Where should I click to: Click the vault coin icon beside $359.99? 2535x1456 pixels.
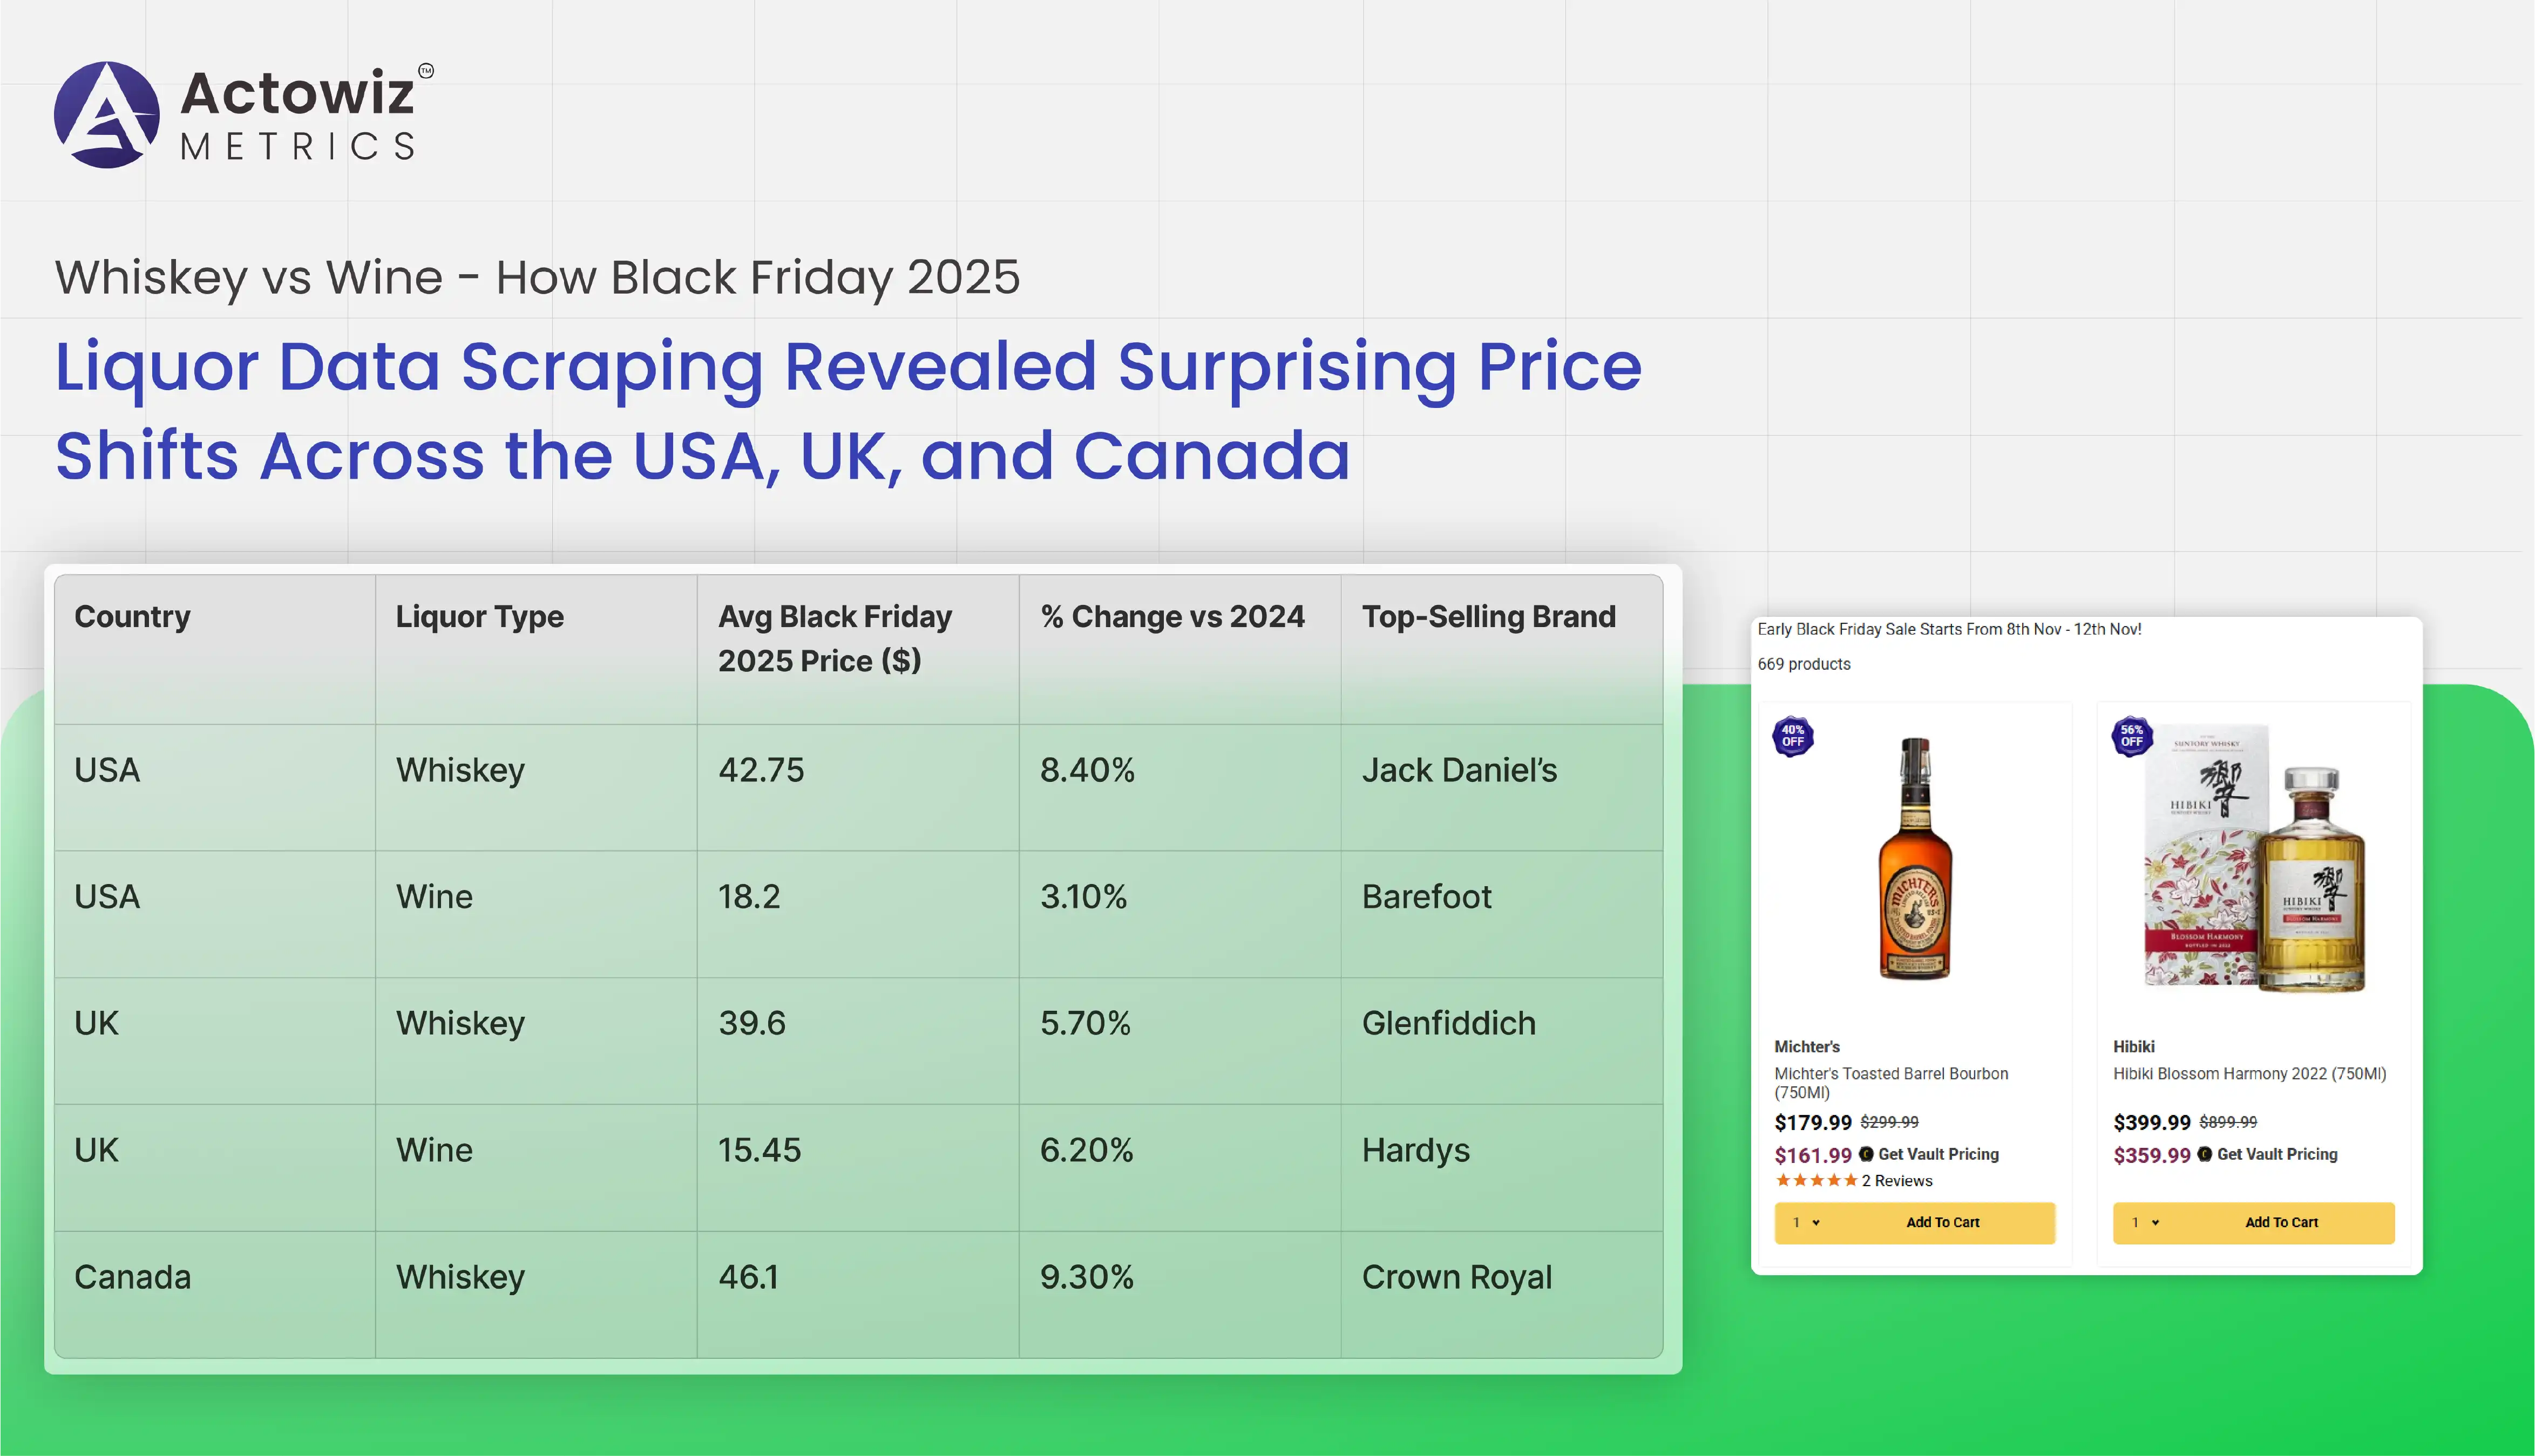click(2204, 1154)
